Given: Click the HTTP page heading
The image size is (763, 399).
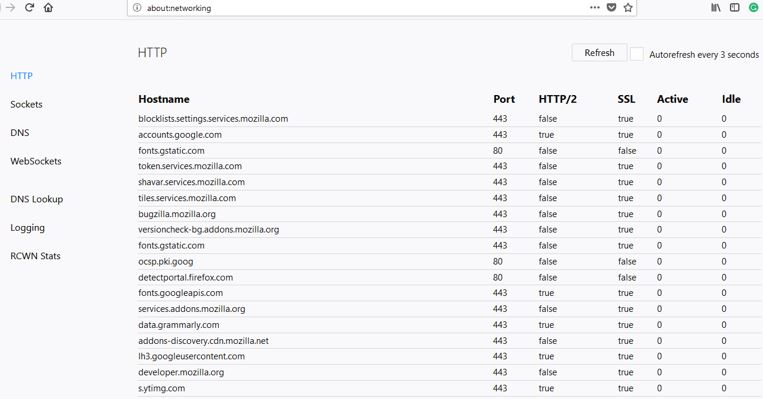Looking at the screenshot, I should coord(152,53).
